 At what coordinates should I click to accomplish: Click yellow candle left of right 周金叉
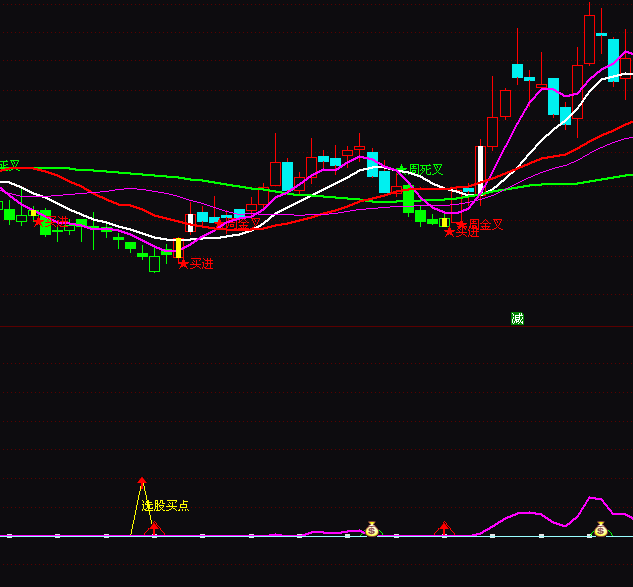pos(445,222)
